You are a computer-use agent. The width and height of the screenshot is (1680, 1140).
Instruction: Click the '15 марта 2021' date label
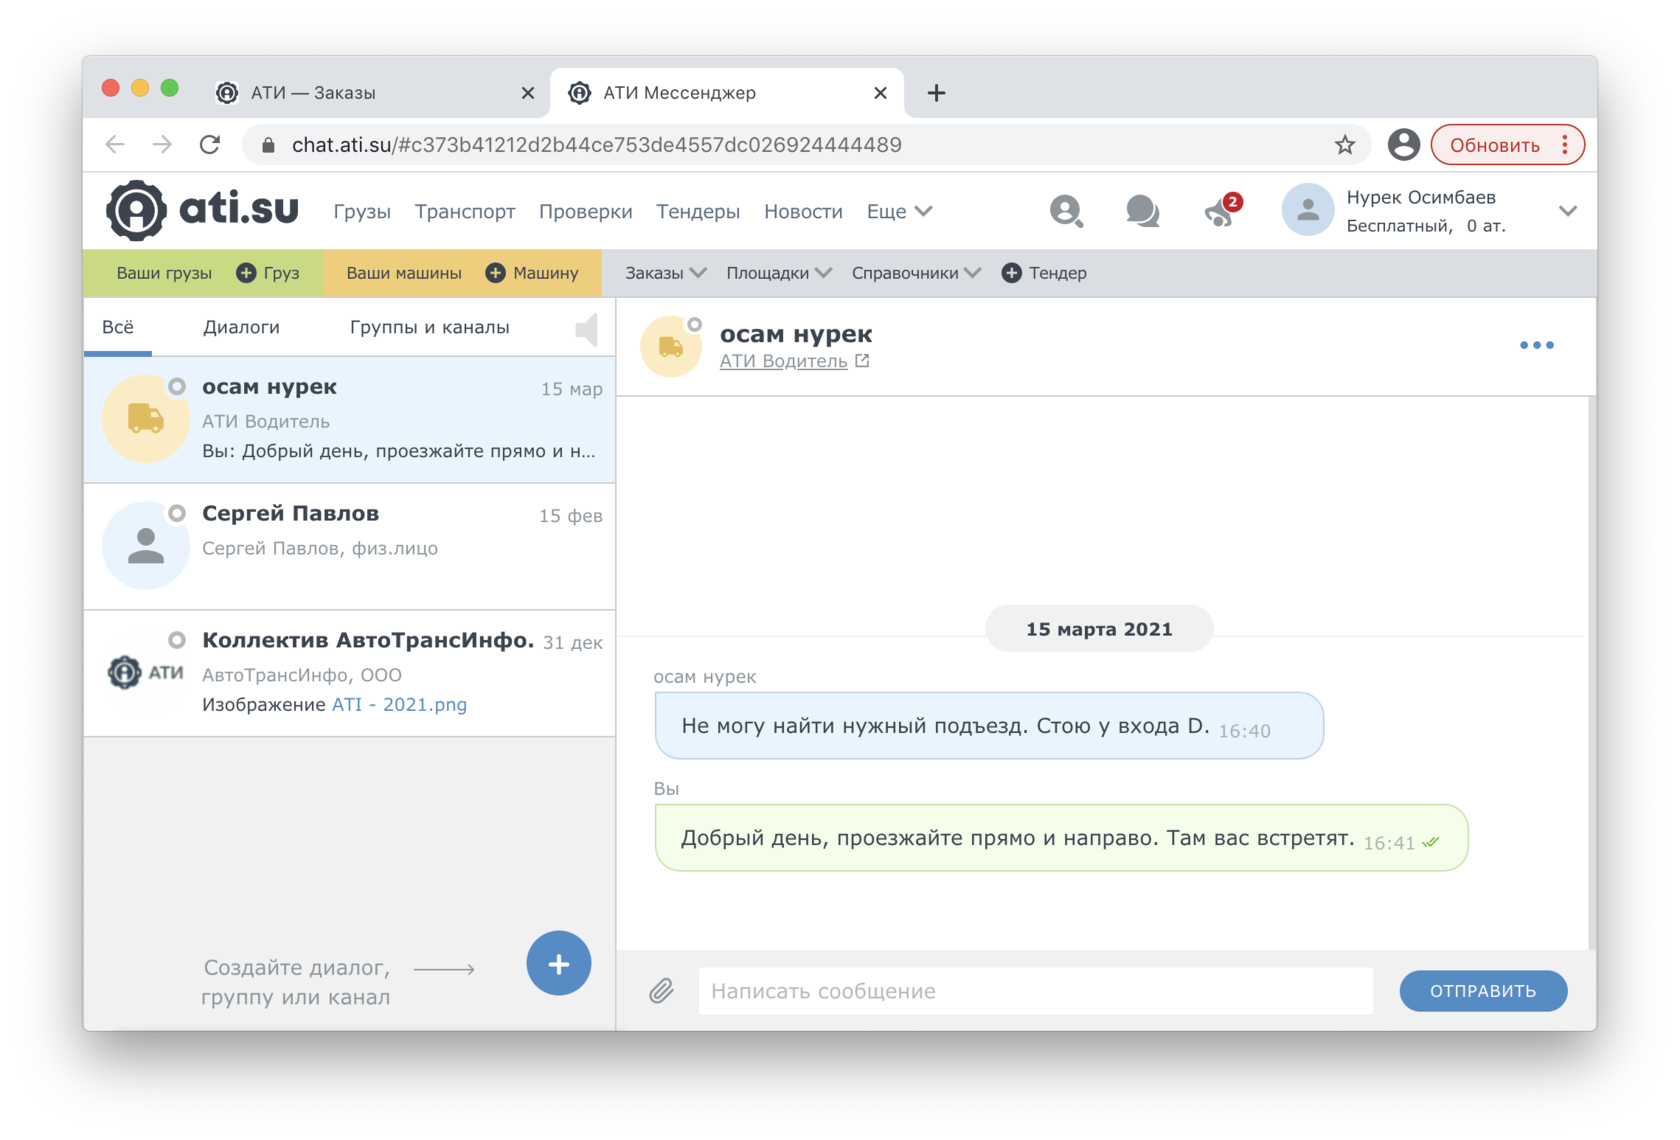[x=1099, y=629]
